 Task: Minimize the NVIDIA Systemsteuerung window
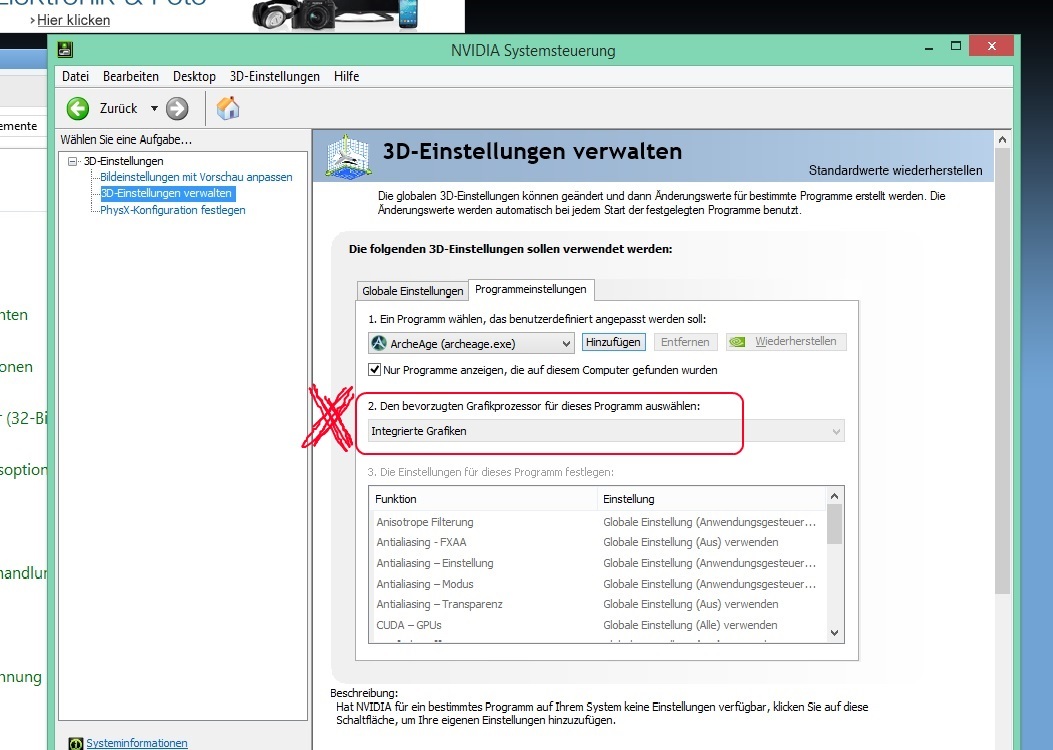point(929,47)
